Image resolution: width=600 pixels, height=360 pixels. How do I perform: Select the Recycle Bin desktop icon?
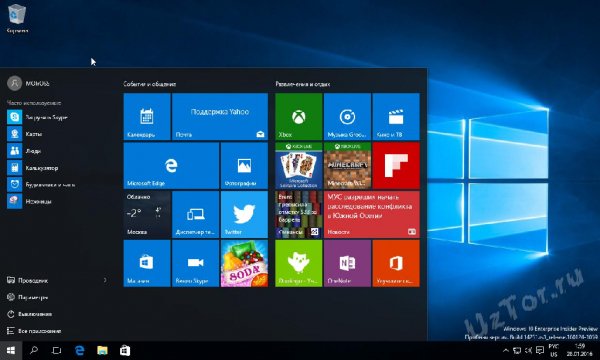[17, 19]
